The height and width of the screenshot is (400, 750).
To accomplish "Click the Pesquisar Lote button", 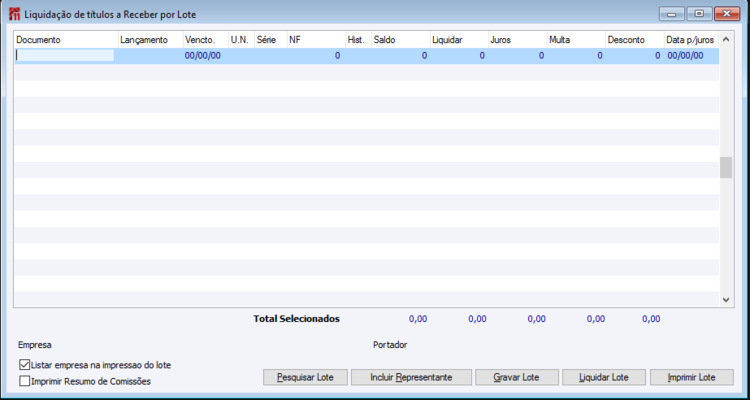I will click(x=305, y=377).
